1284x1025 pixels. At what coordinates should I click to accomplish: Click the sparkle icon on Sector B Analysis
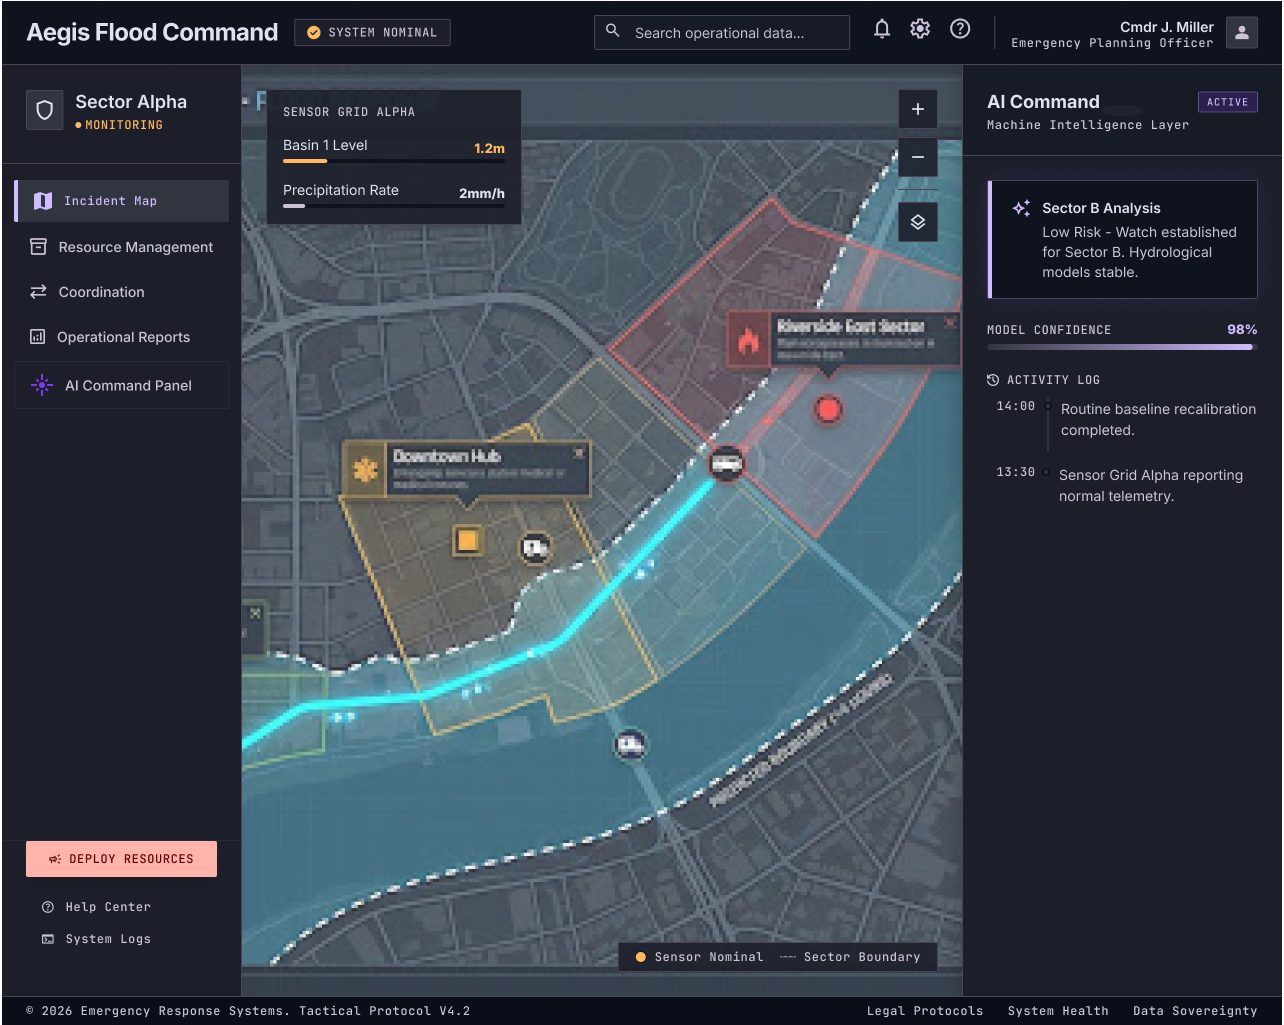click(1021, 208)
